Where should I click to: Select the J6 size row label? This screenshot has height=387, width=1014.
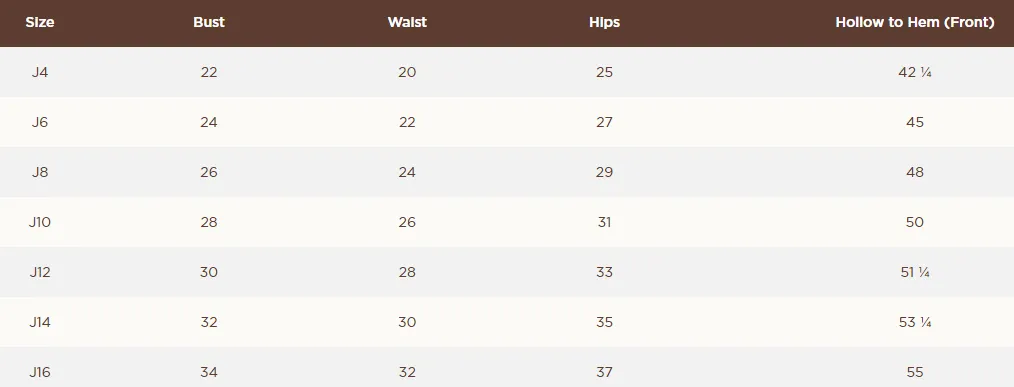click(x=39, y=122)
